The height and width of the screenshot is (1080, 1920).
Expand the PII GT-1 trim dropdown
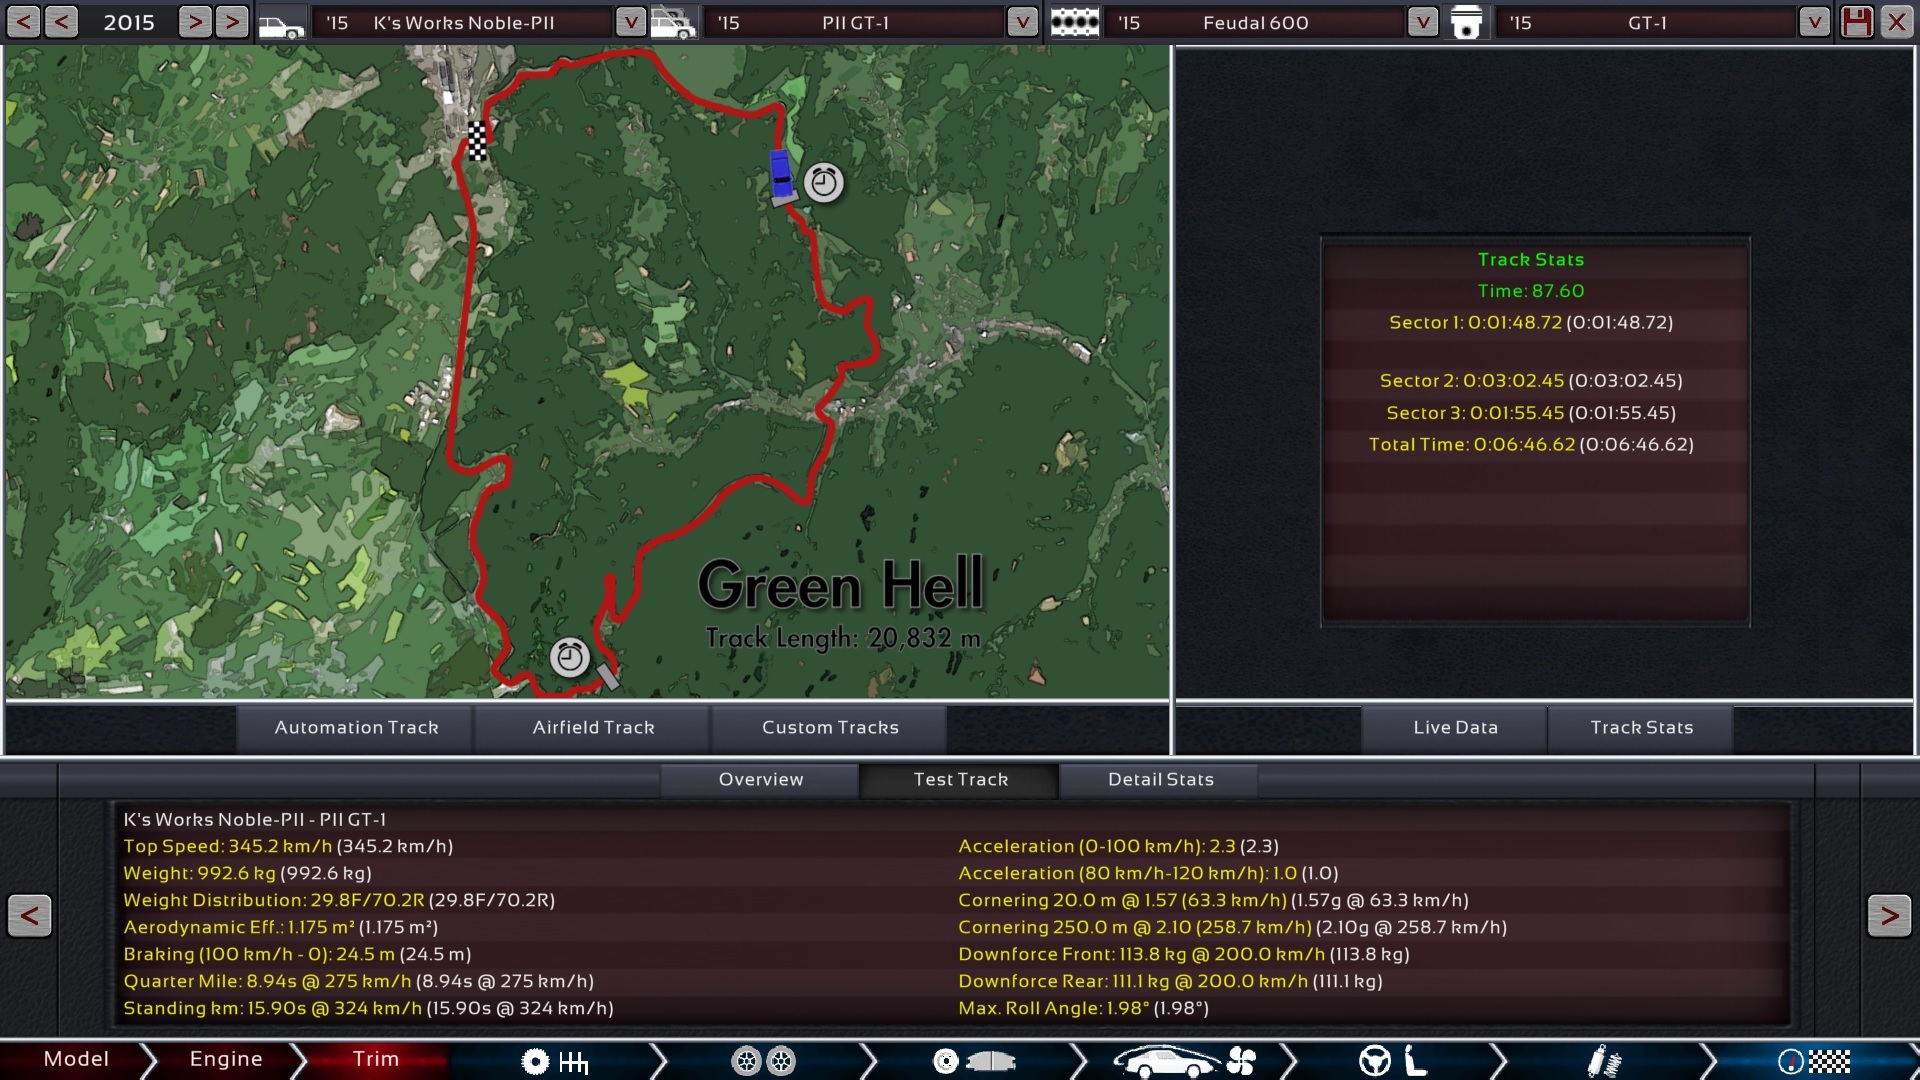[1022, 22]
